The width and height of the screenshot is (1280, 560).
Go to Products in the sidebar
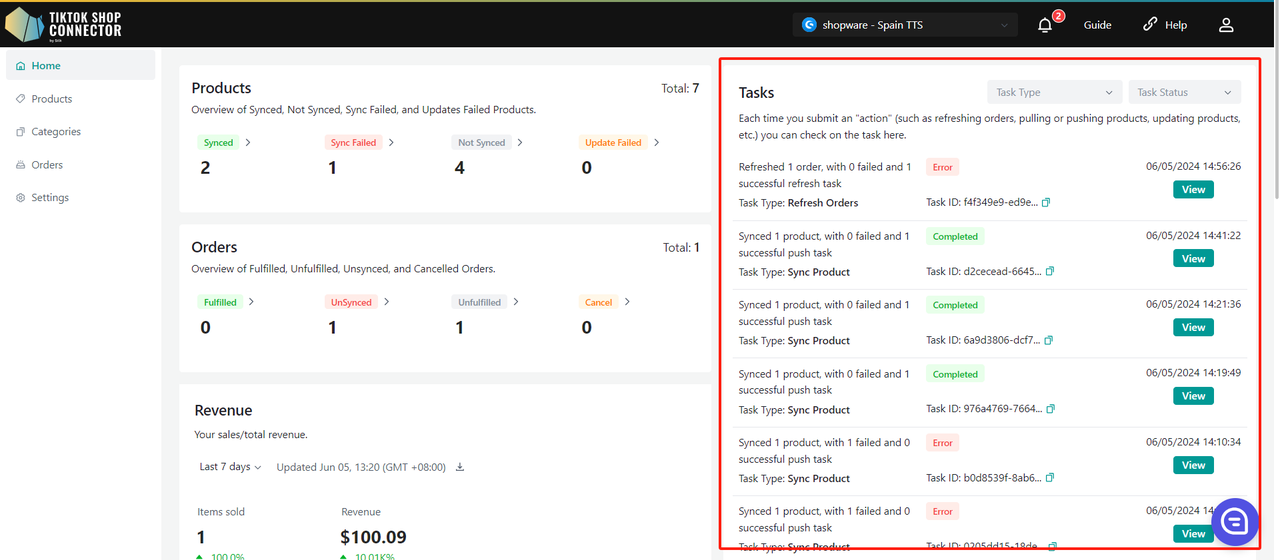coord(52,99)
